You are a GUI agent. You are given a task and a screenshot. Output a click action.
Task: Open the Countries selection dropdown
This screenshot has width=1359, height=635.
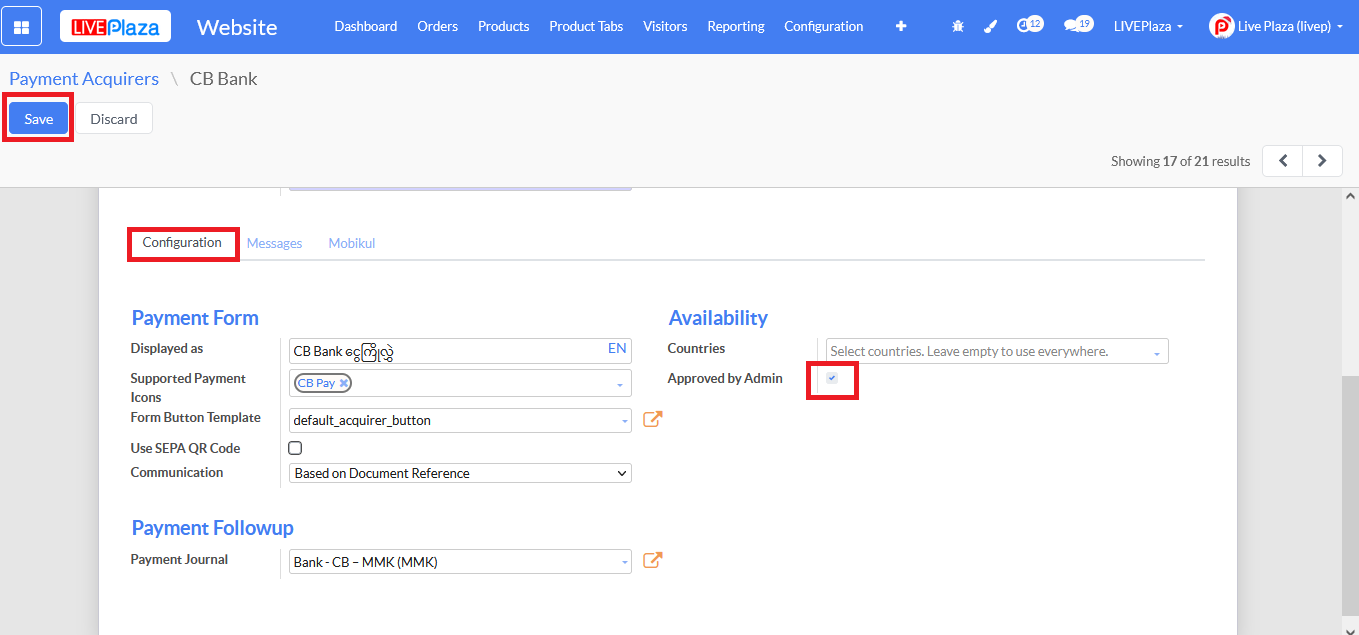(x=997, y=351)
